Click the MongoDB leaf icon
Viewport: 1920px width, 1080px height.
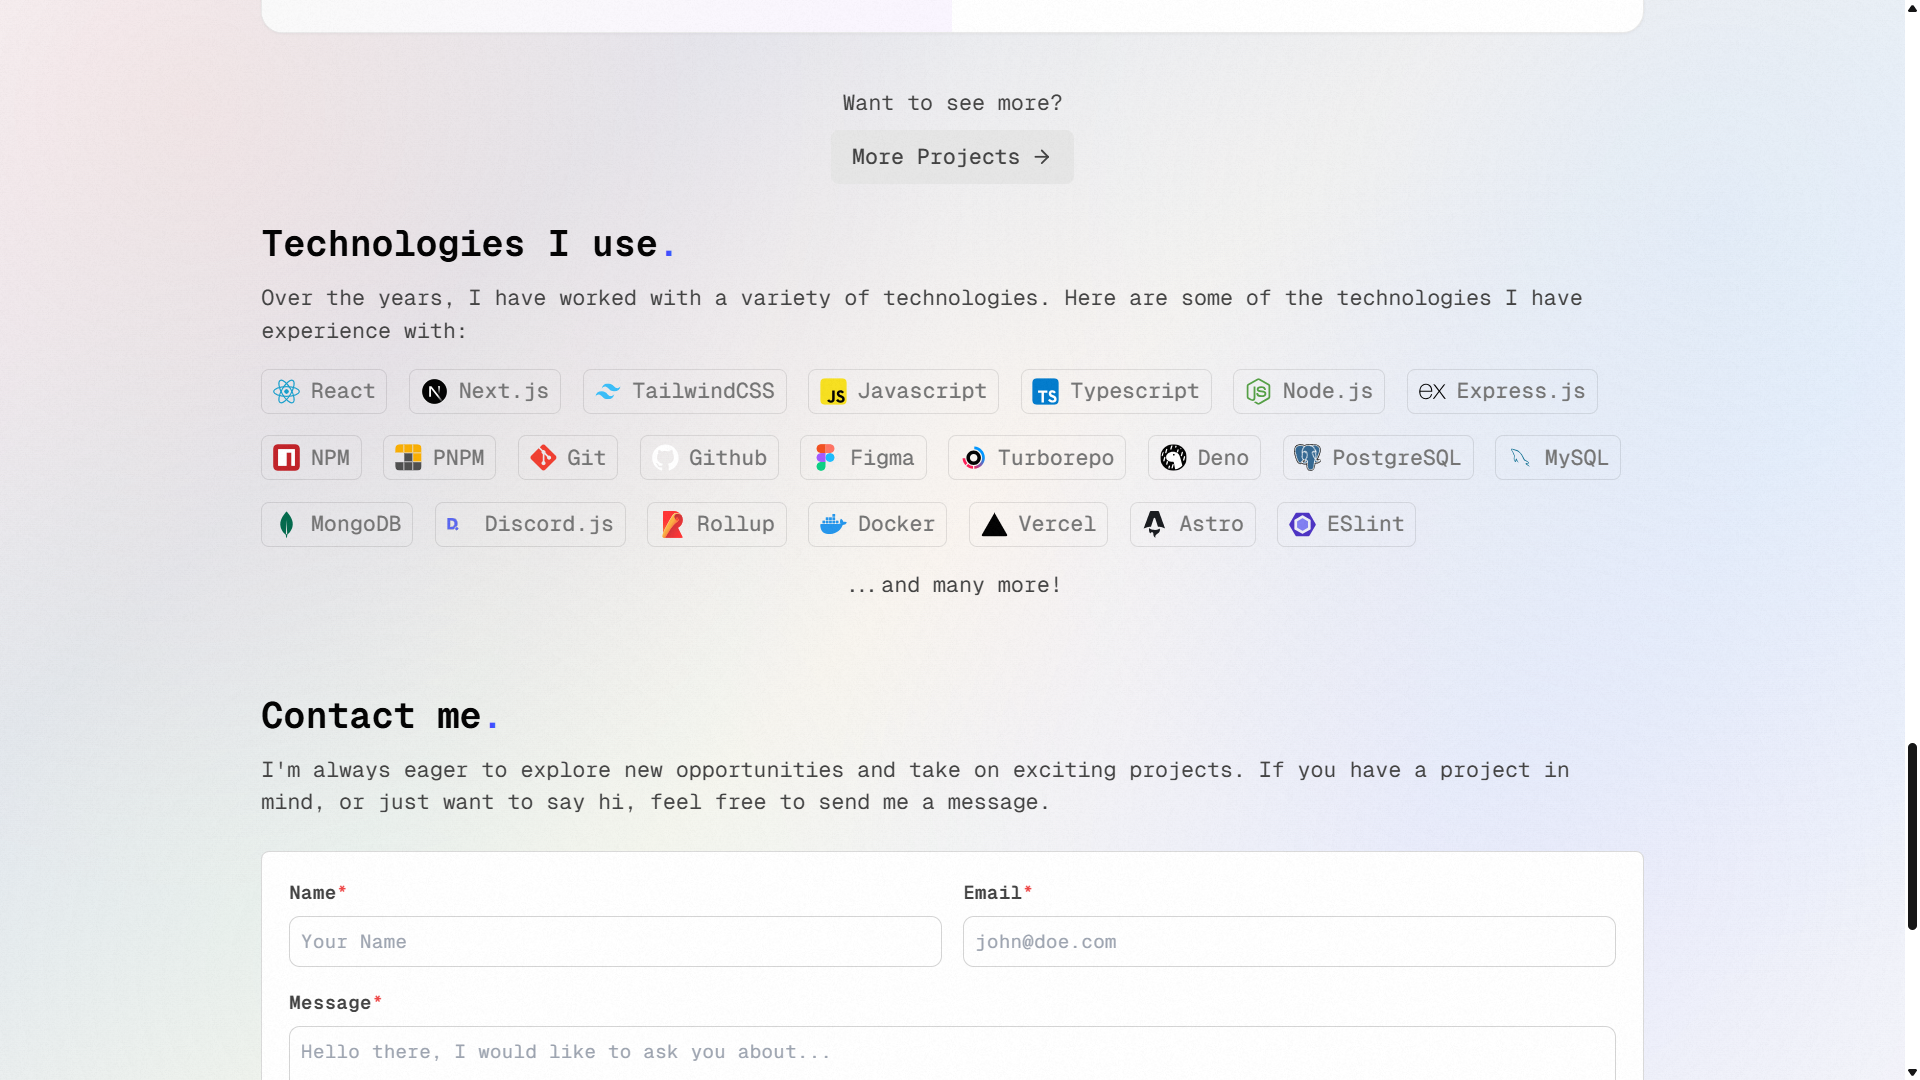click(x=286, y=524)
